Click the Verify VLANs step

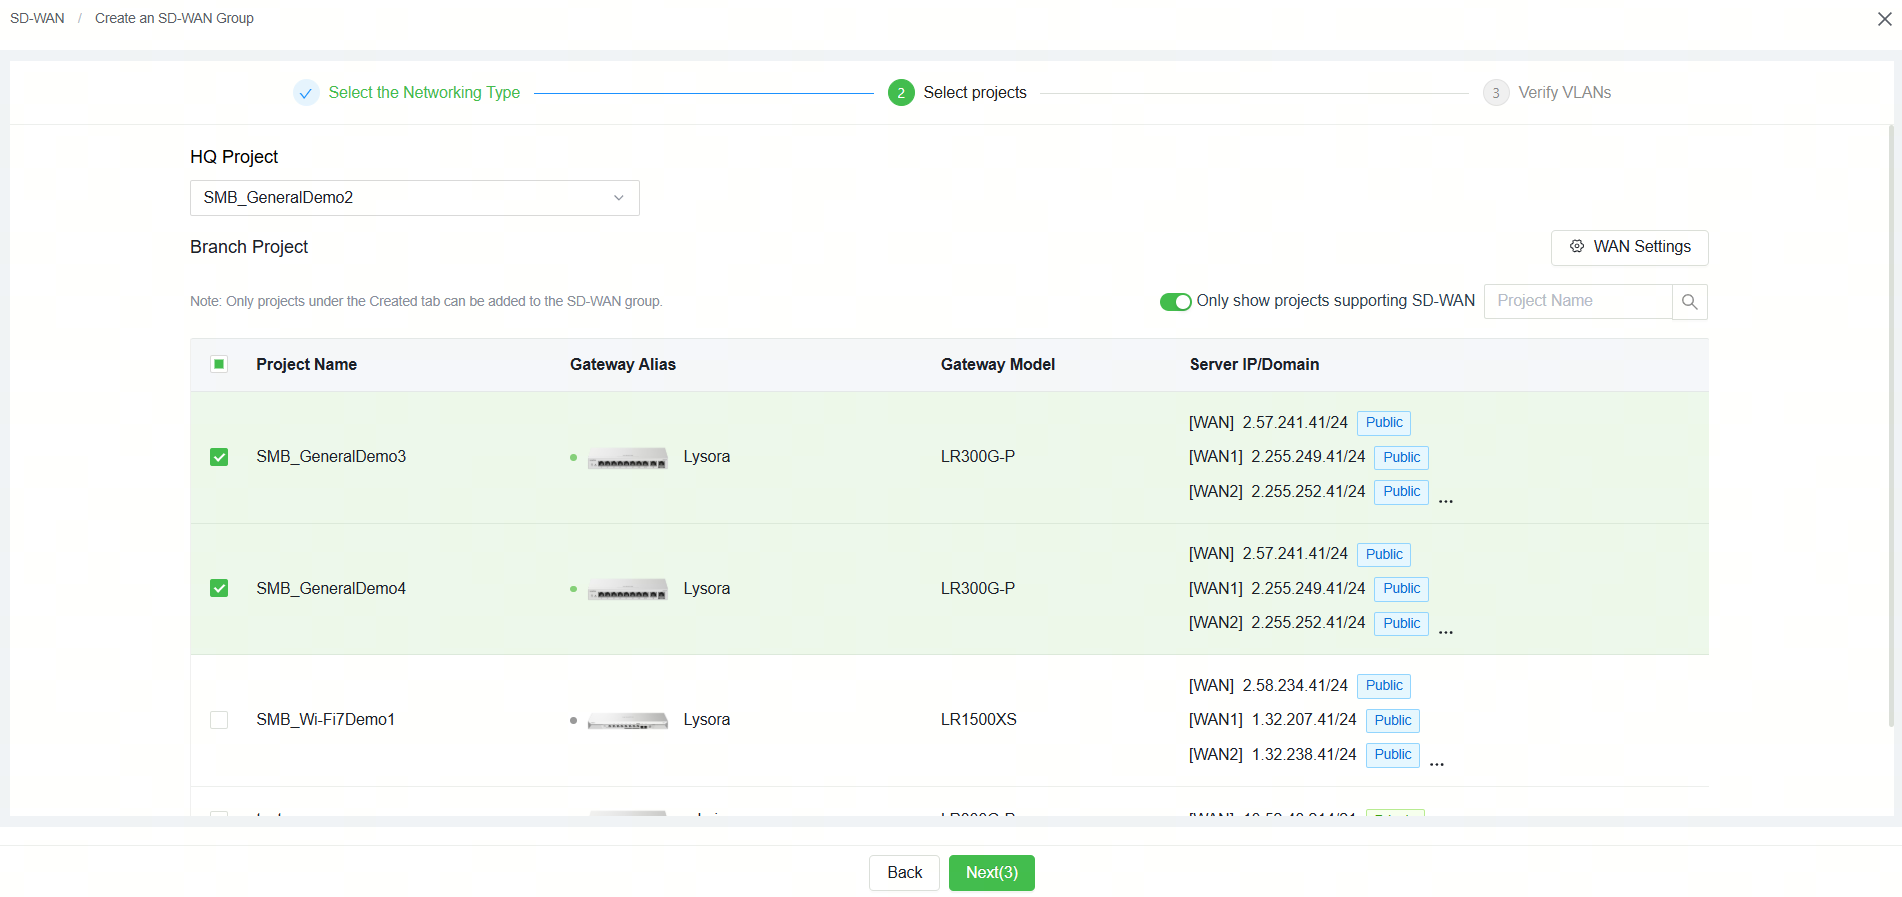[1547, 93]
